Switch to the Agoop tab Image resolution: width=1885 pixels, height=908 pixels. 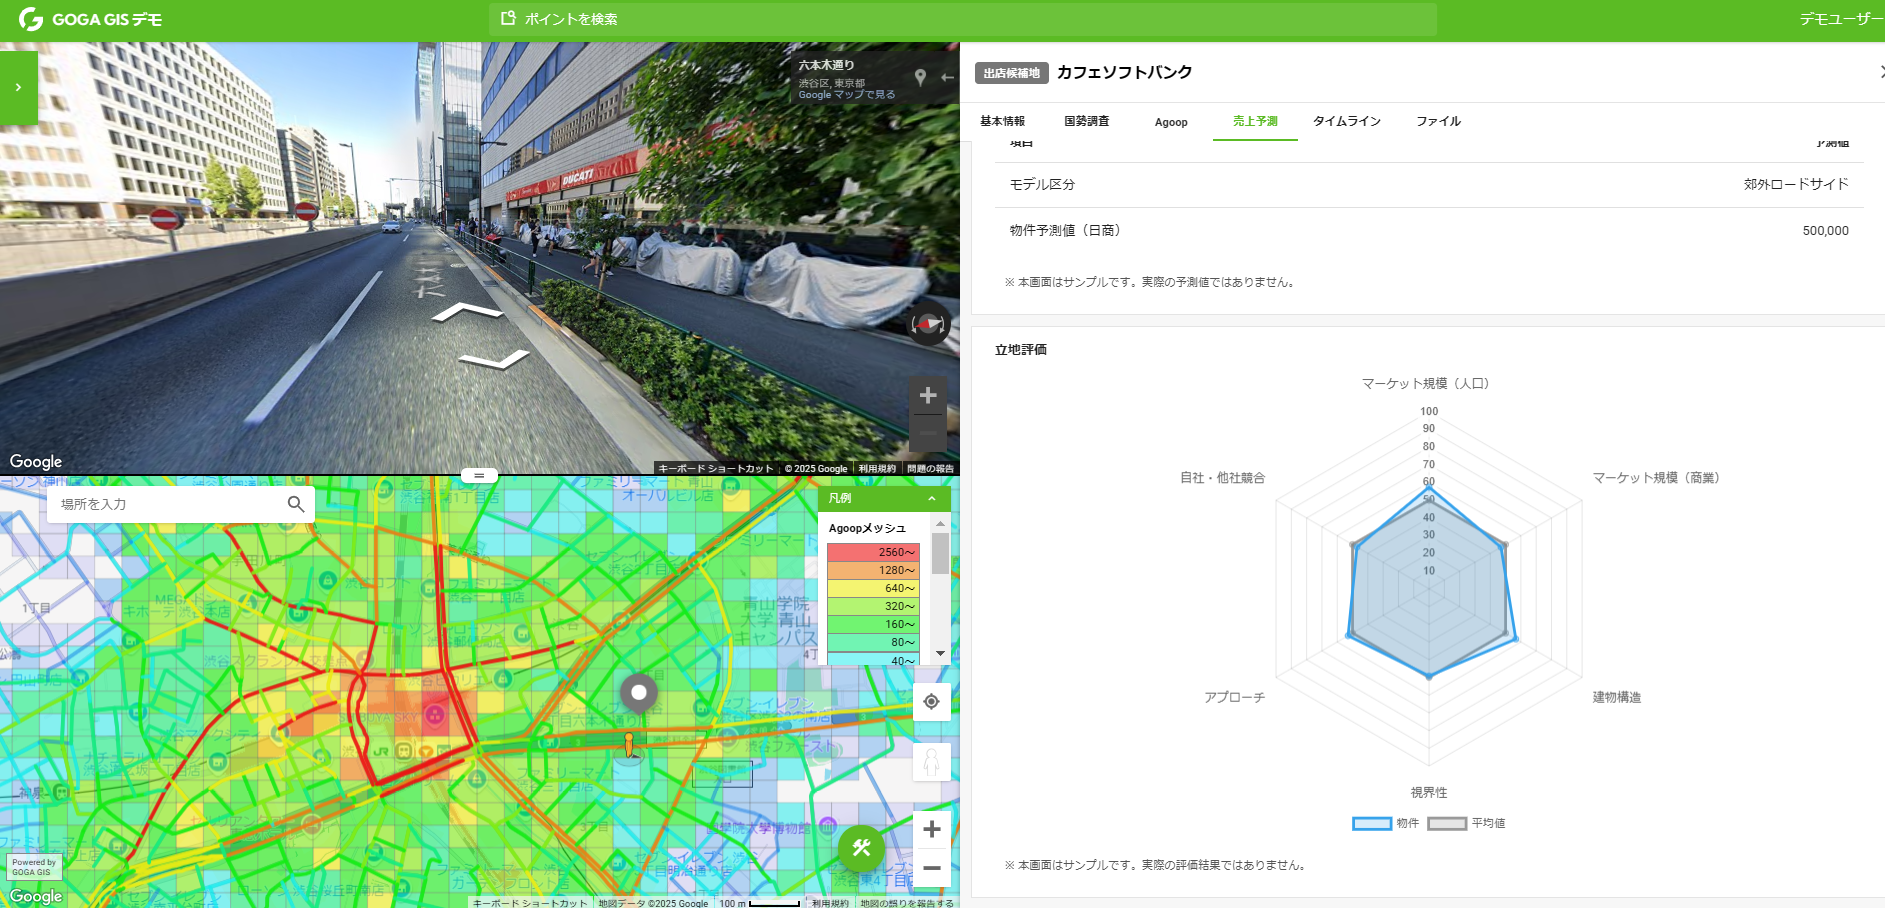pyautogui.click(x=1171, y=122)
